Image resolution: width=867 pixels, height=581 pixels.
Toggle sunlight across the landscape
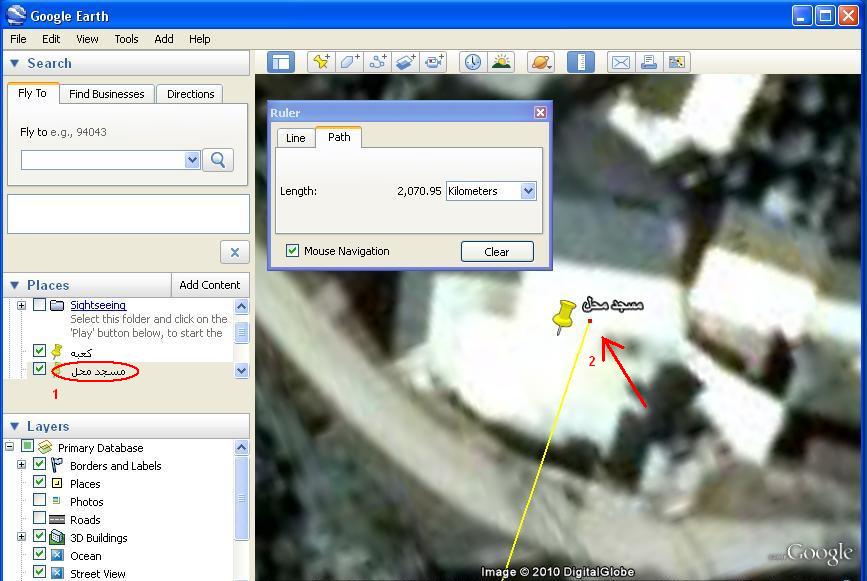[x=501, y=62]
